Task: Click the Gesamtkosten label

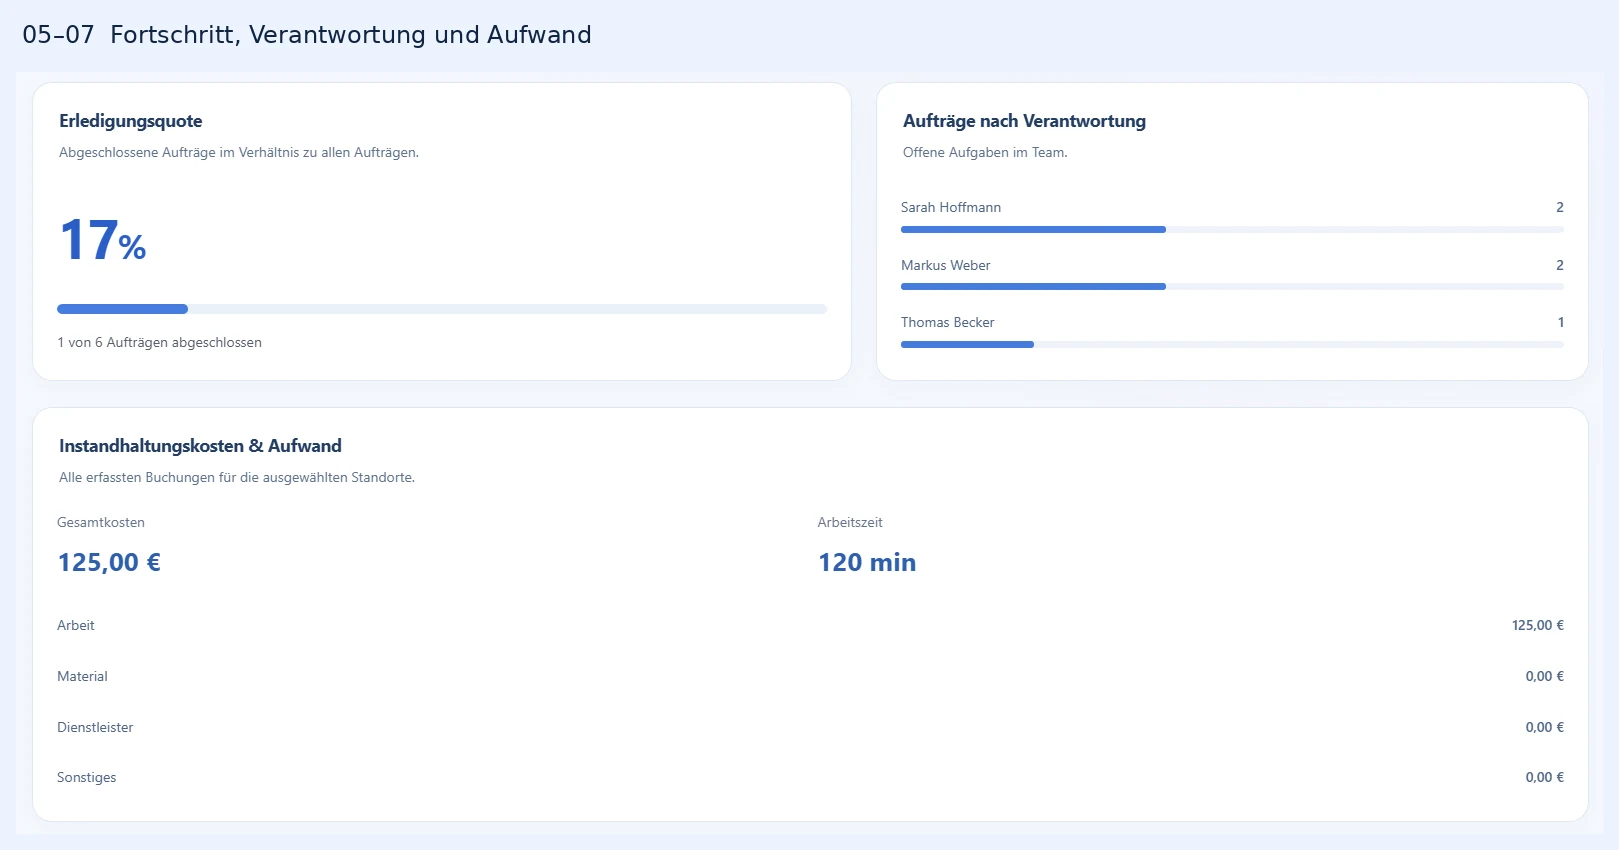Action: tap(101, 522)
